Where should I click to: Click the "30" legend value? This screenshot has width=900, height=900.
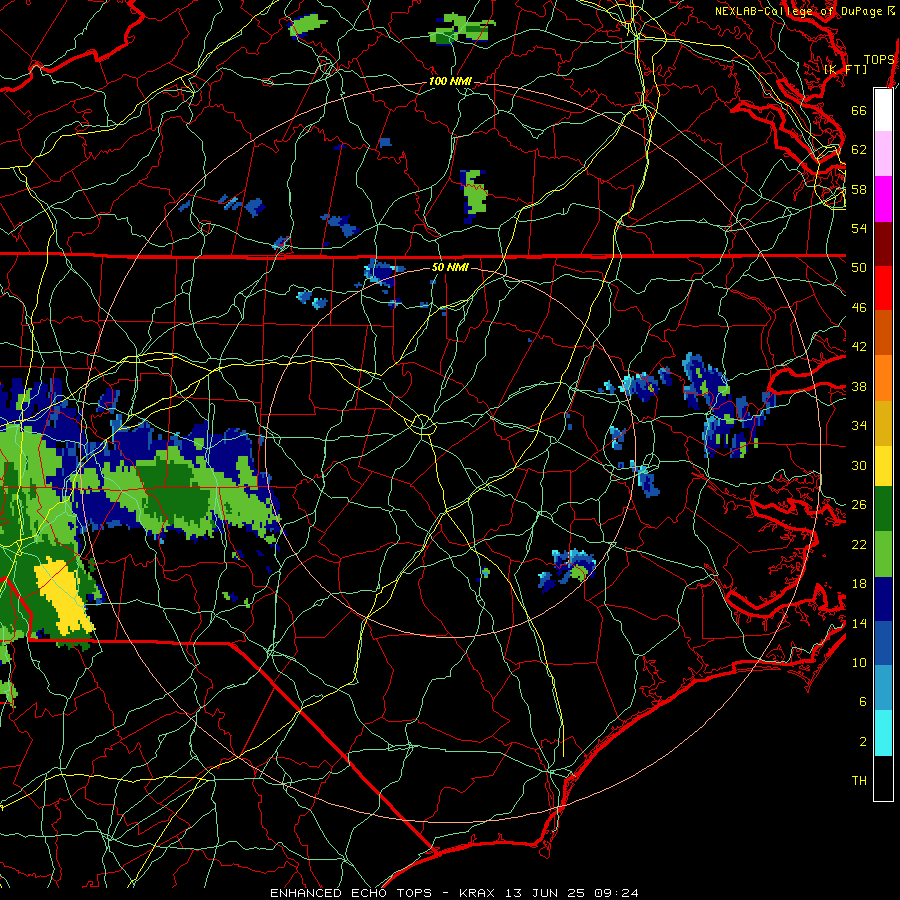pos(859,465)
